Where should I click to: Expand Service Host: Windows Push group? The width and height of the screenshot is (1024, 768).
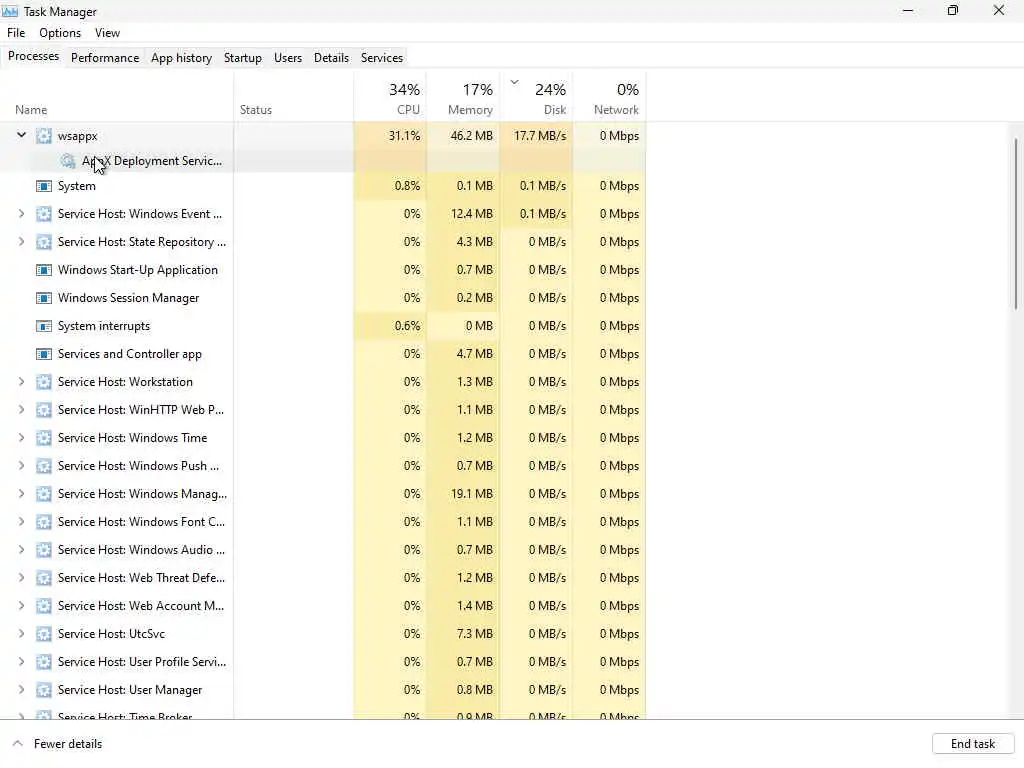[21, 466]
